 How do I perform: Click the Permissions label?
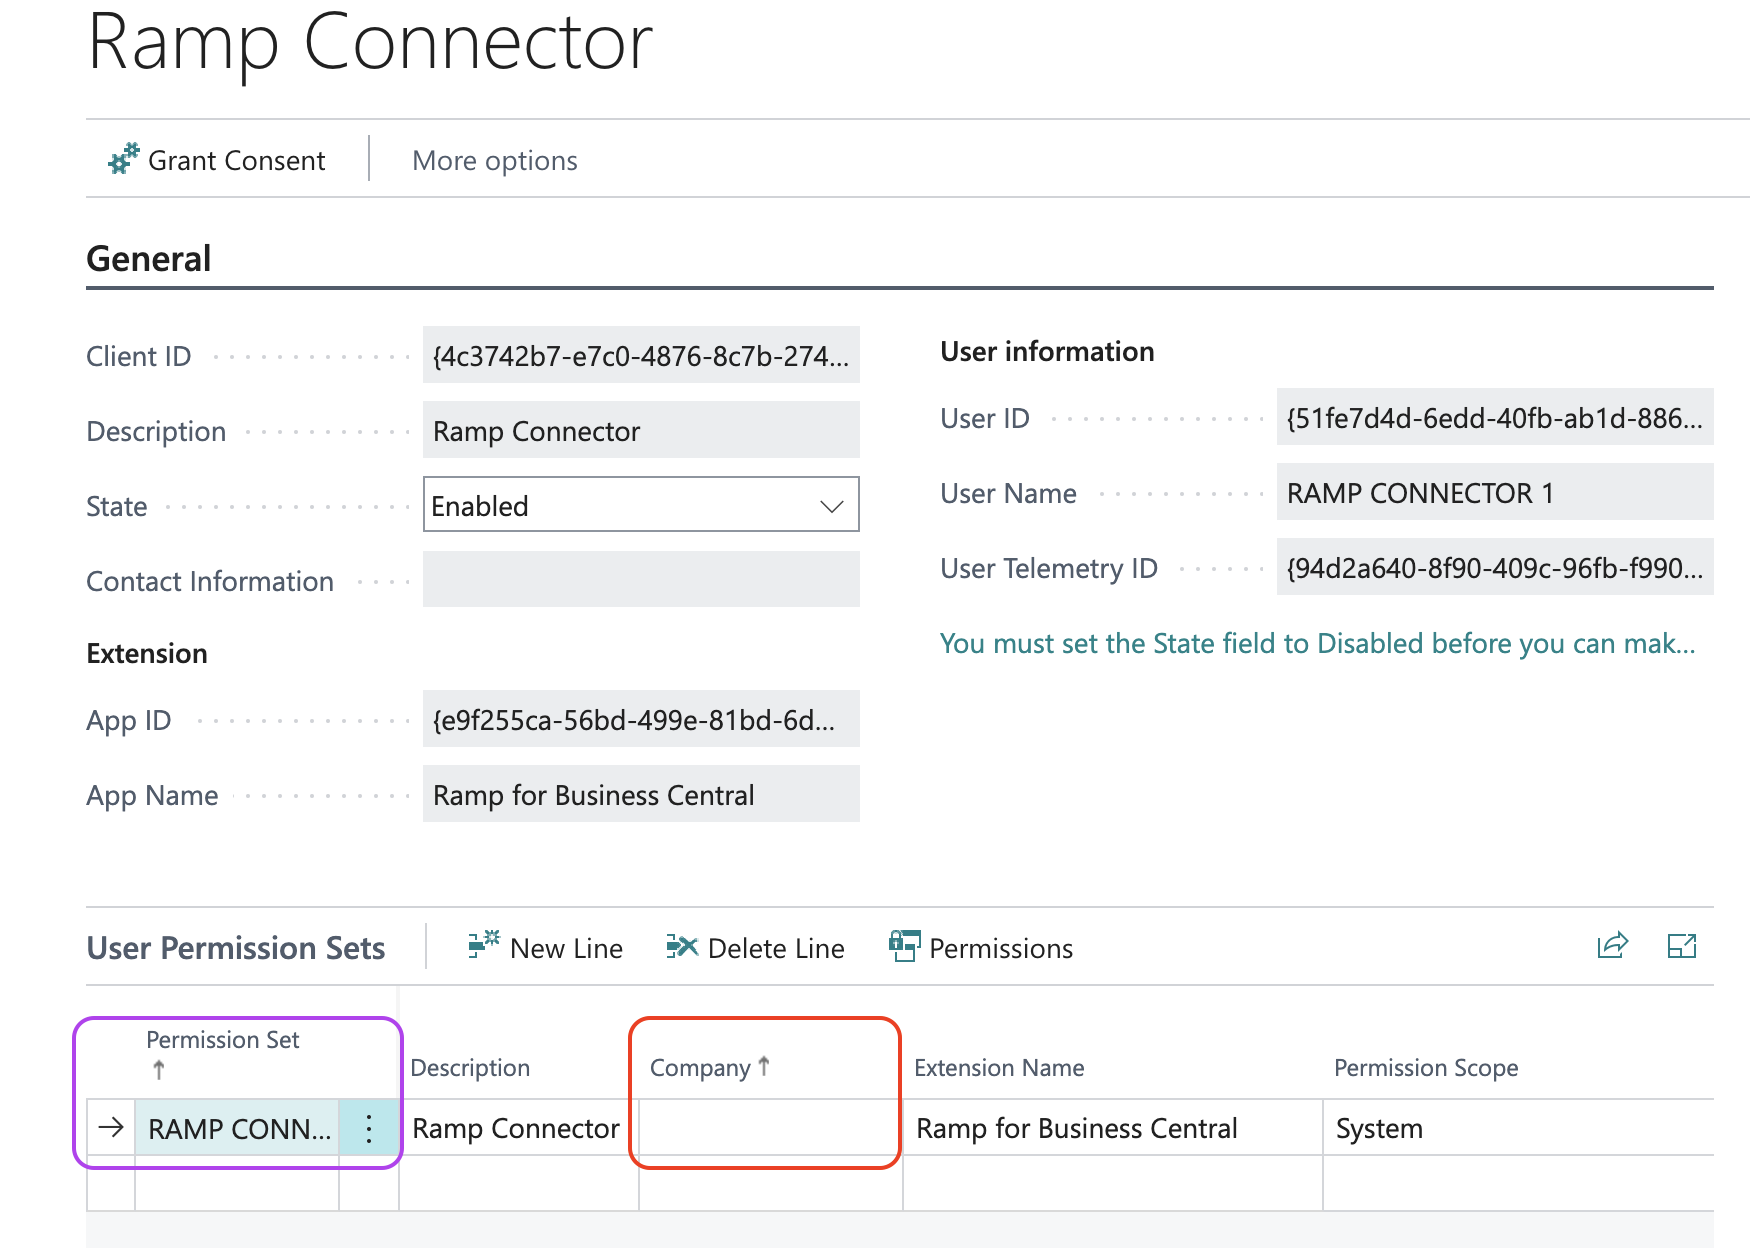click(1001, 948)
